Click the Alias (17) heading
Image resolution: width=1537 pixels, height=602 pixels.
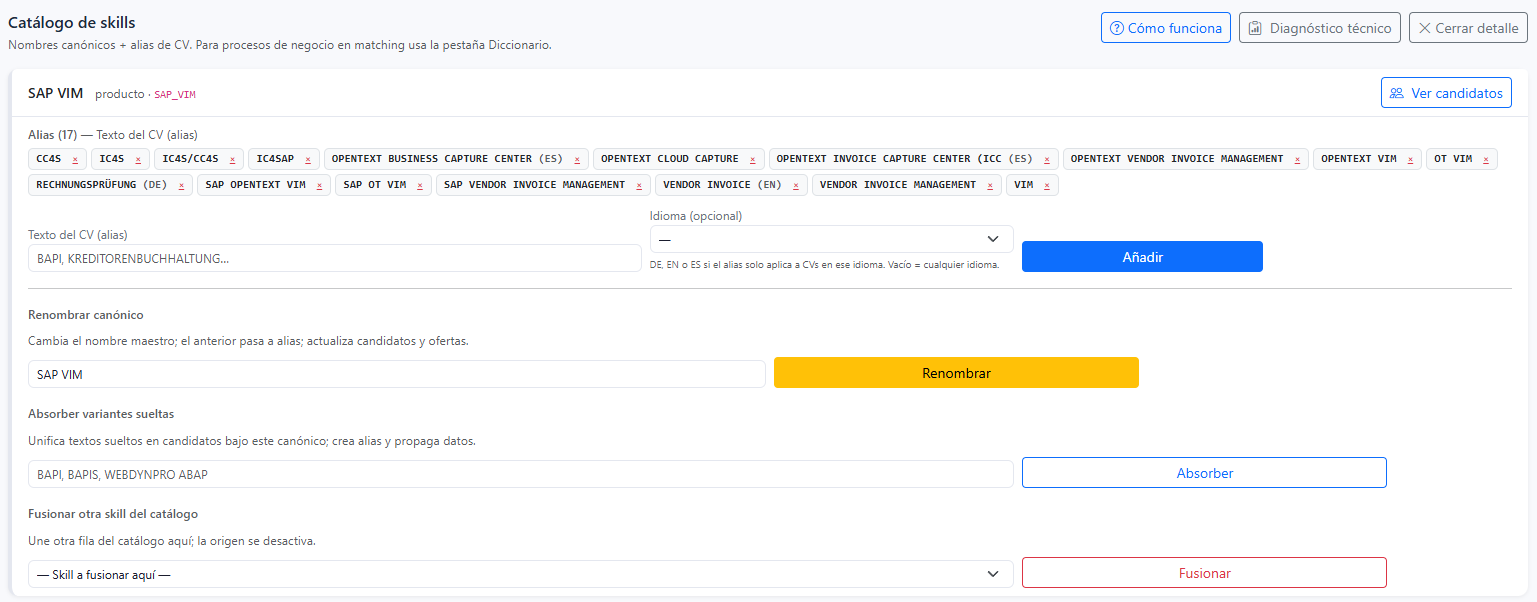coord(53,135)
